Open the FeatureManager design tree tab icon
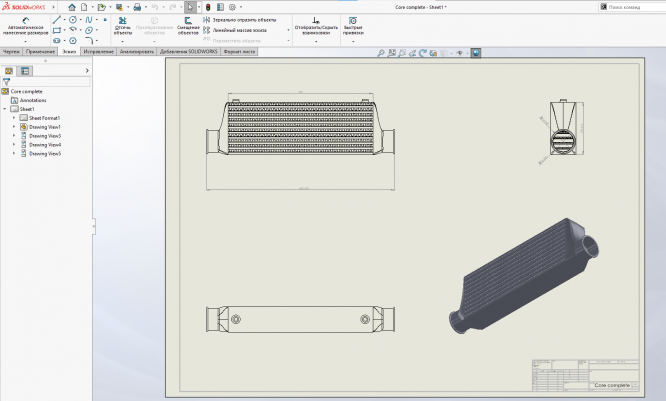This screenshot has height=401, width=666. (9, 71)
